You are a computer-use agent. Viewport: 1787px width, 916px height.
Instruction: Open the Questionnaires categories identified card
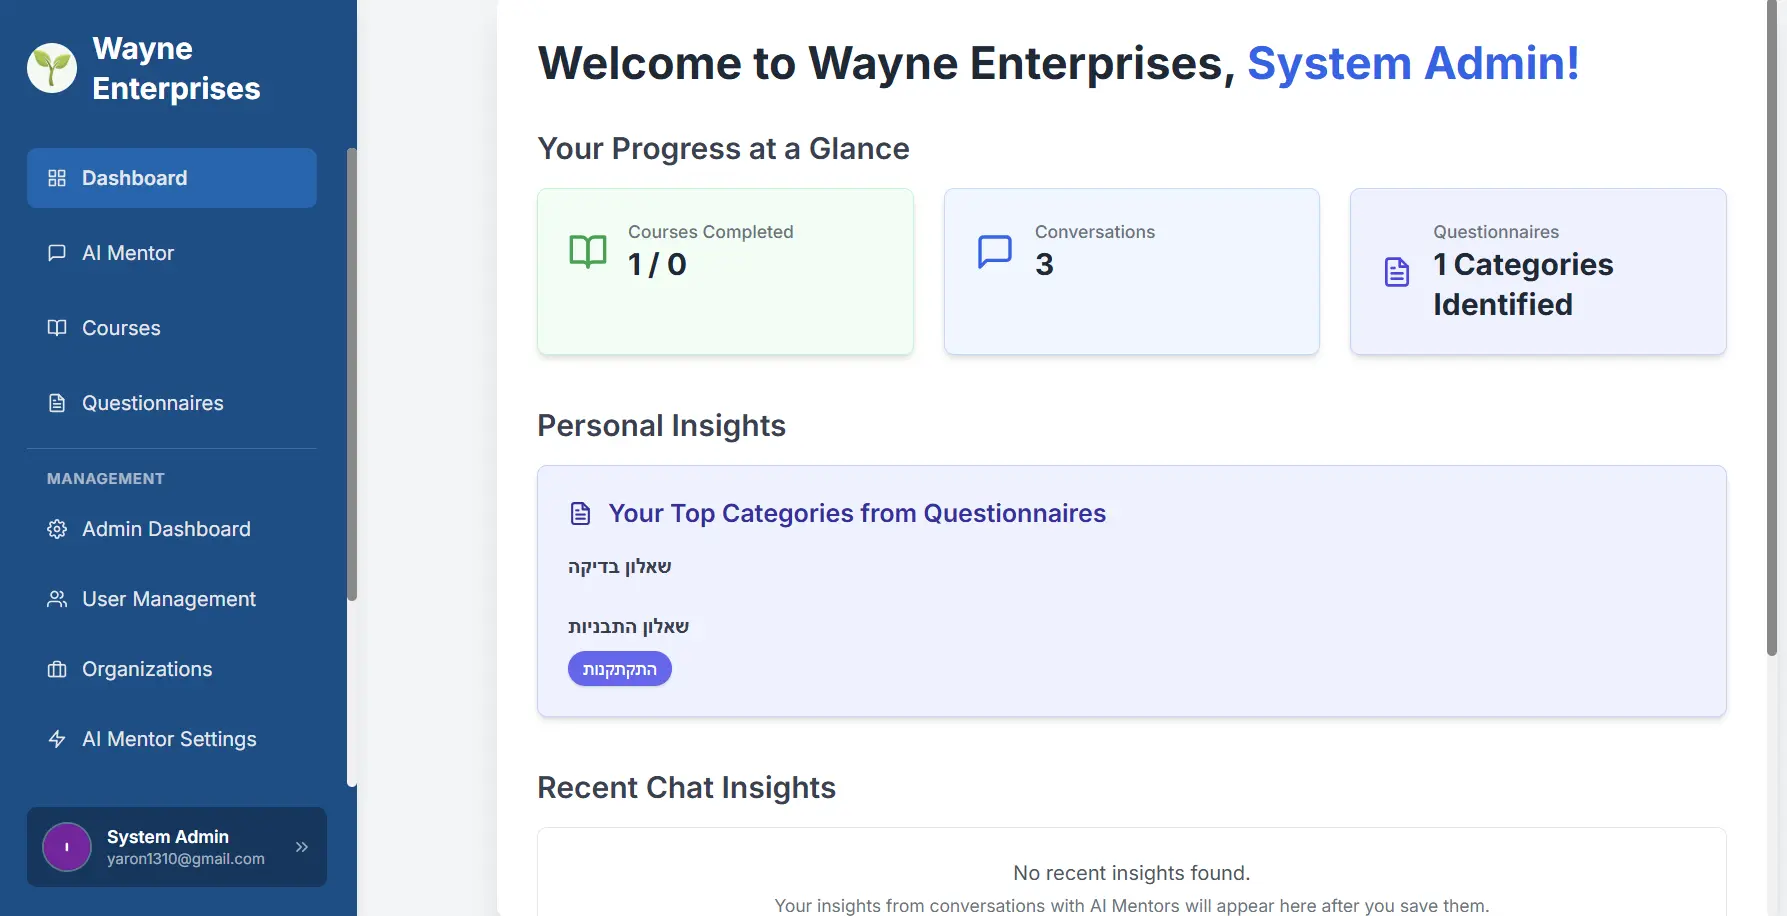(1538, 272)
